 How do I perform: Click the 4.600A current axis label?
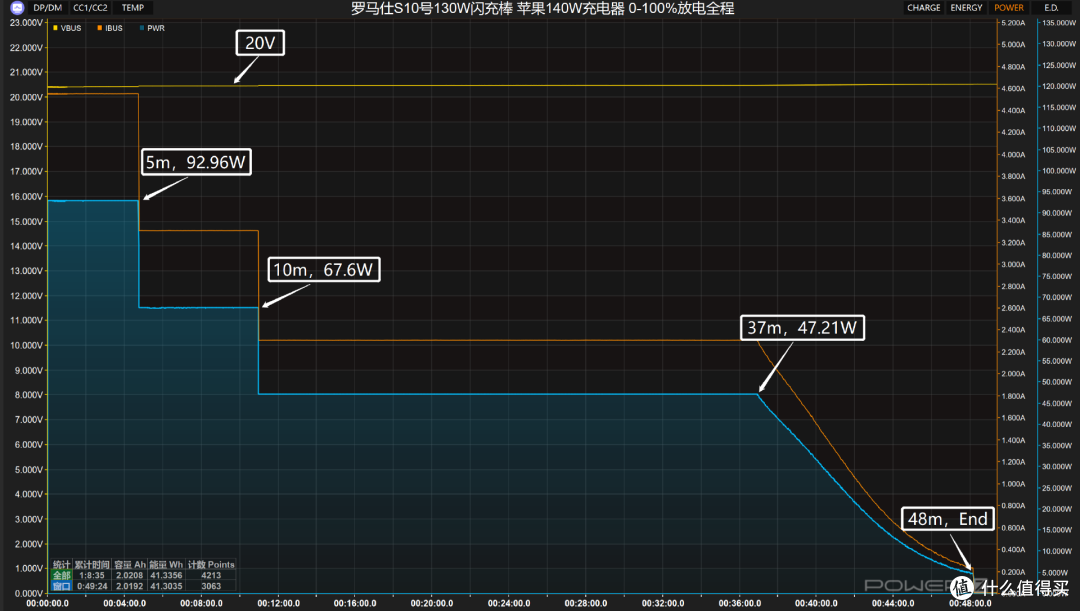1013,89
